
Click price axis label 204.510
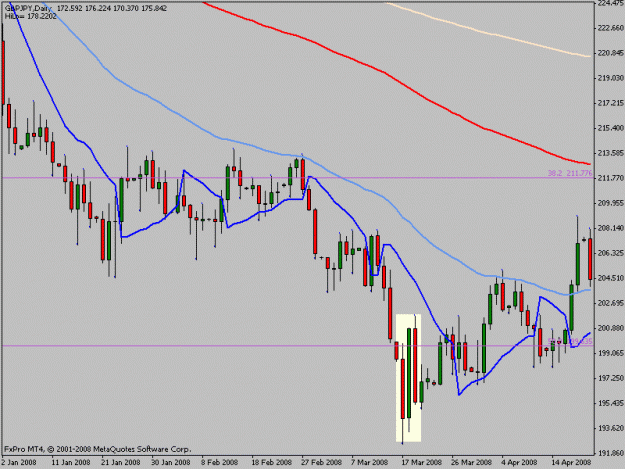point(610,278)
